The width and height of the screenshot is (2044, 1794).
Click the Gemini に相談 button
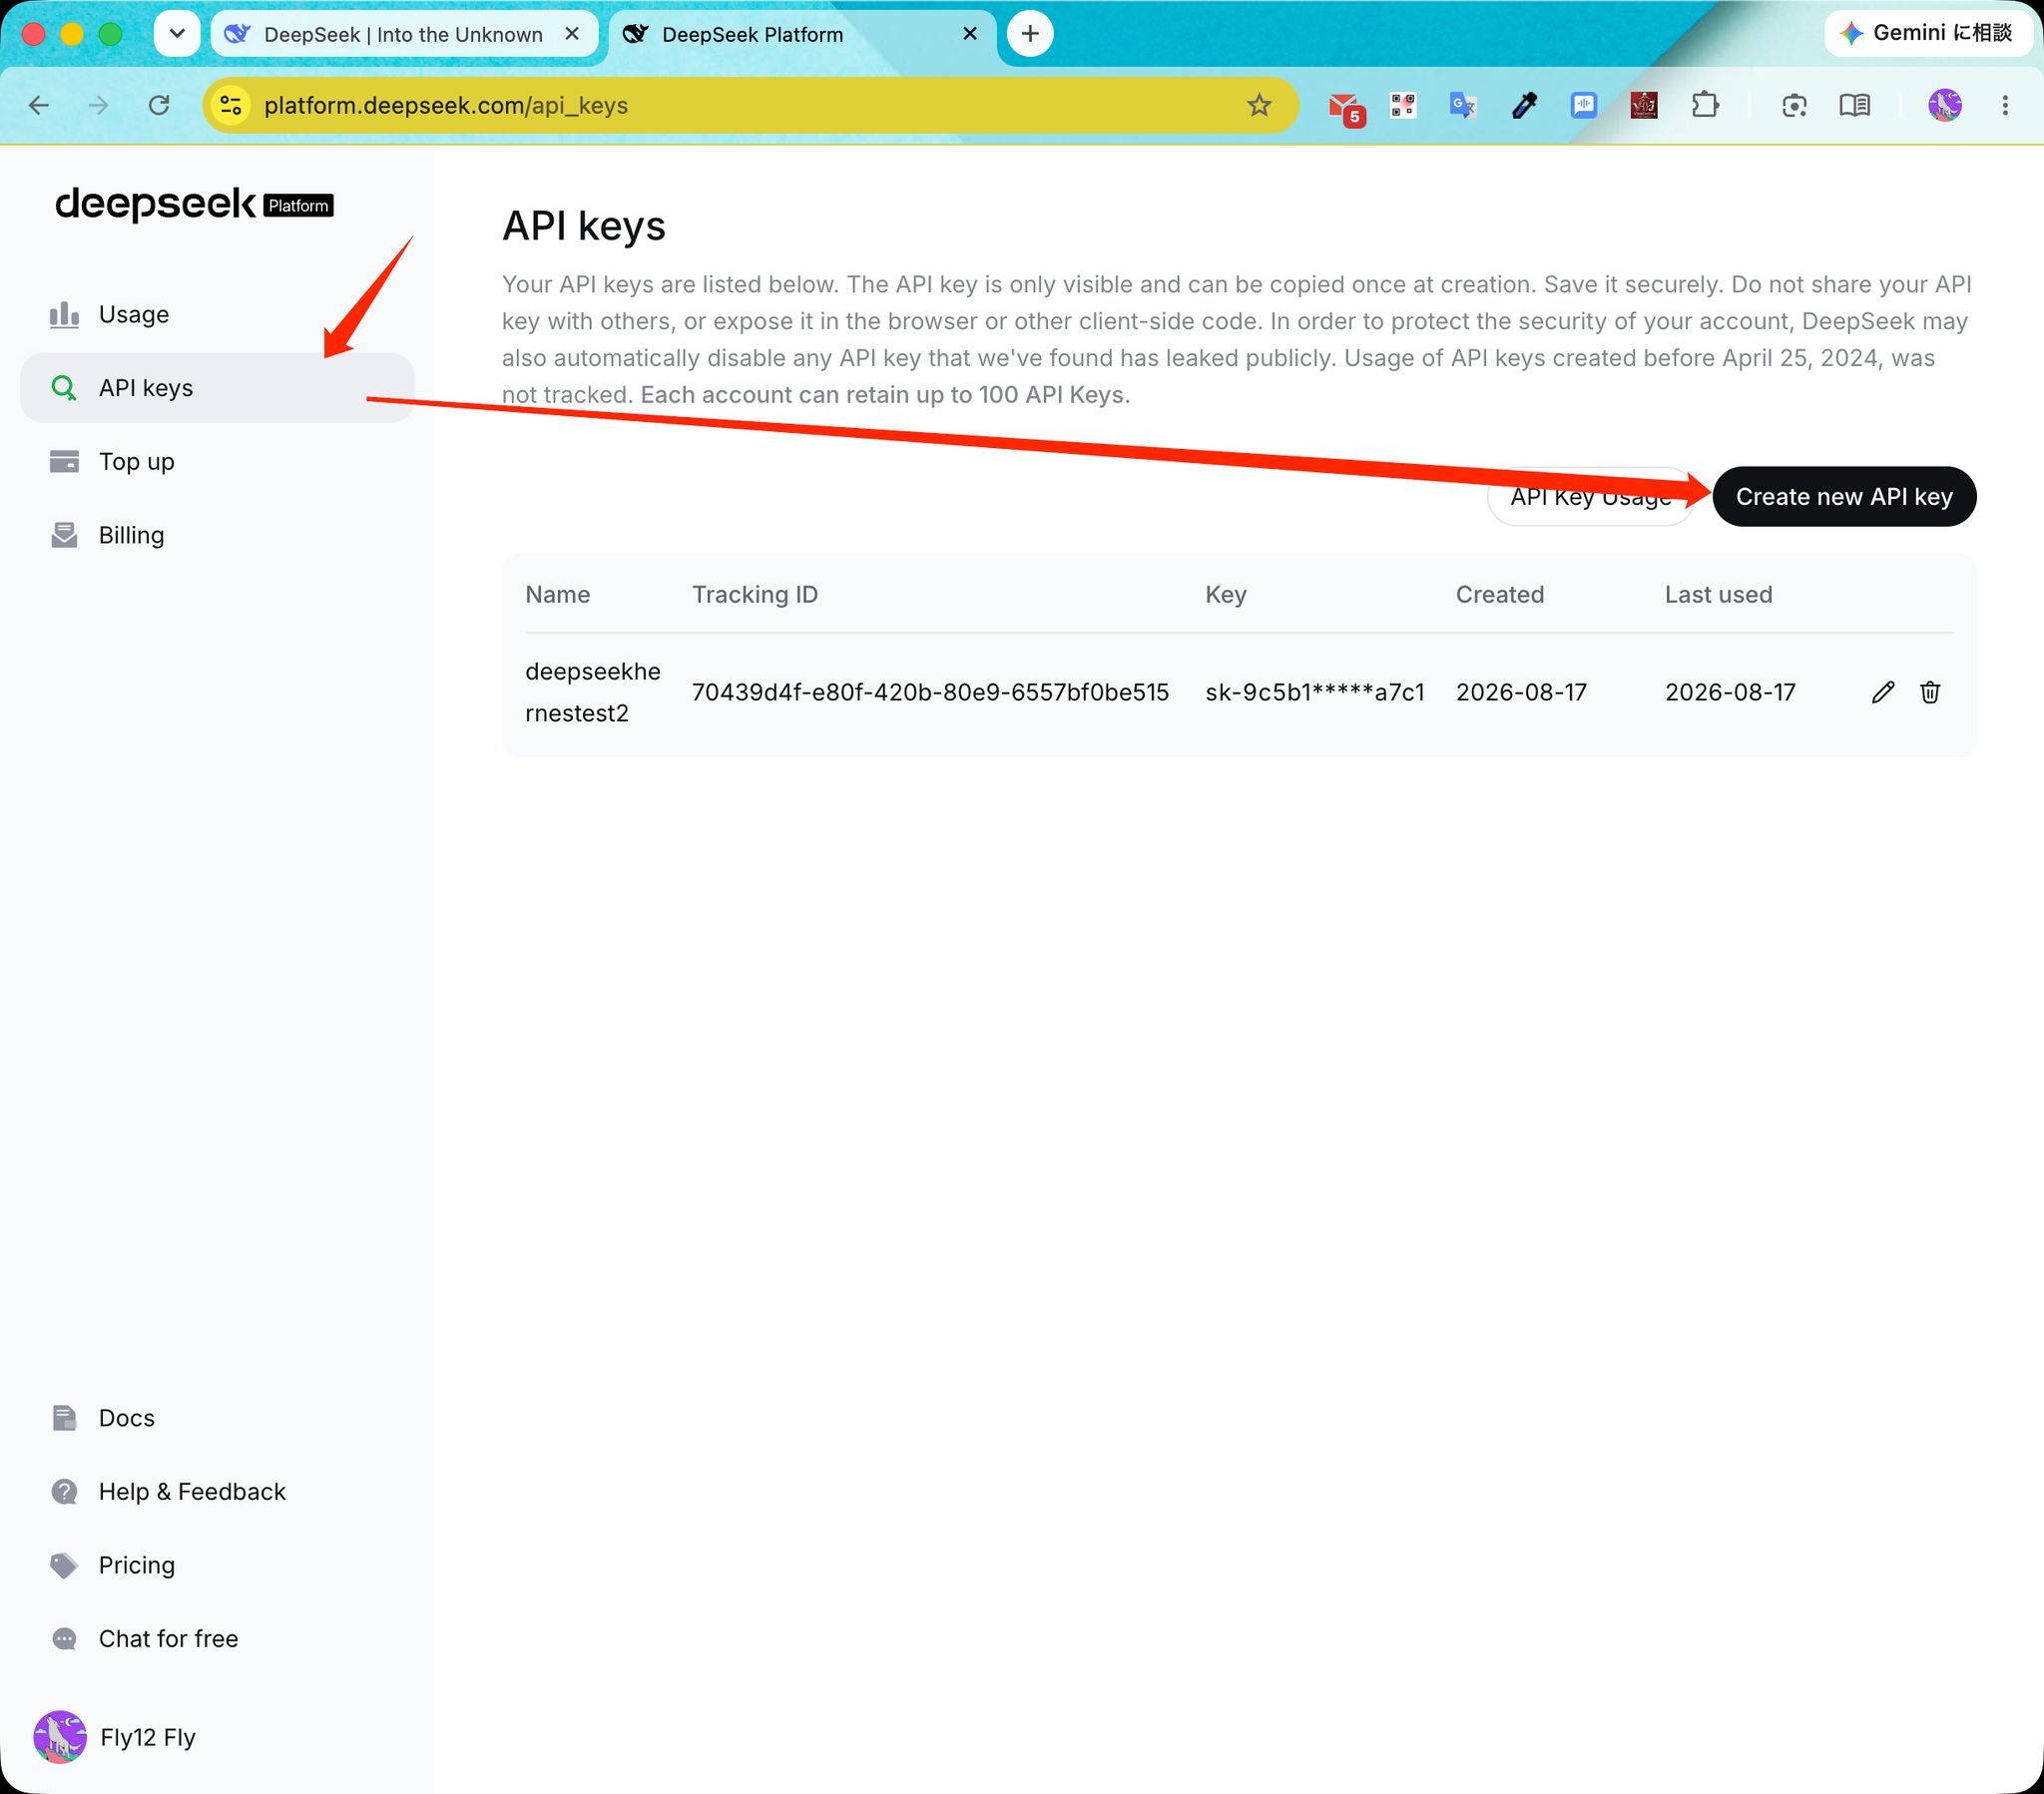[1928, 33]
